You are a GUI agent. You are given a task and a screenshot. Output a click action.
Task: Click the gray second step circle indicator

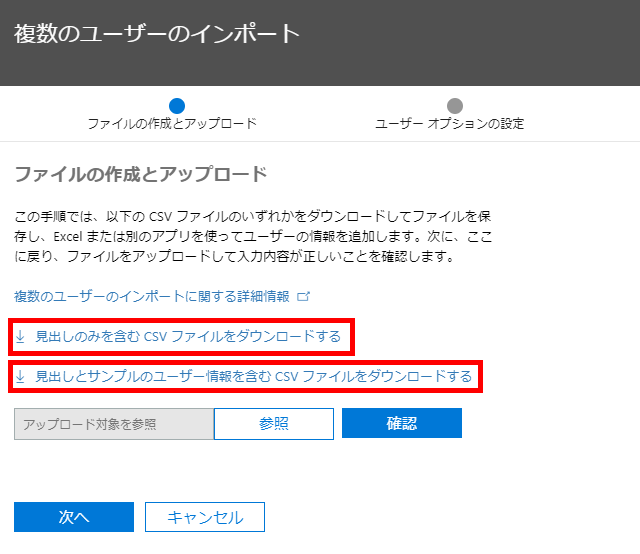455,105
